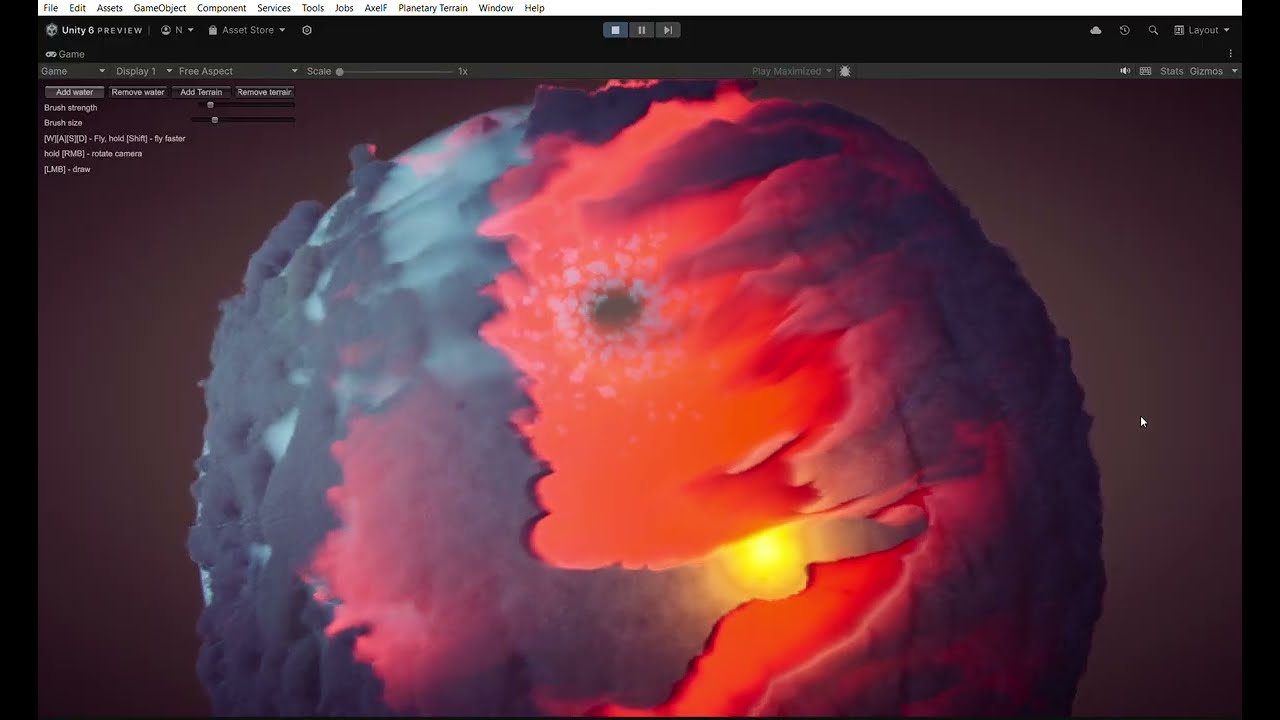Image resolution: width=1280 pixels, height=720 pixels.
Task: Open the Search magnifier icon
Action: point(1153,30)
